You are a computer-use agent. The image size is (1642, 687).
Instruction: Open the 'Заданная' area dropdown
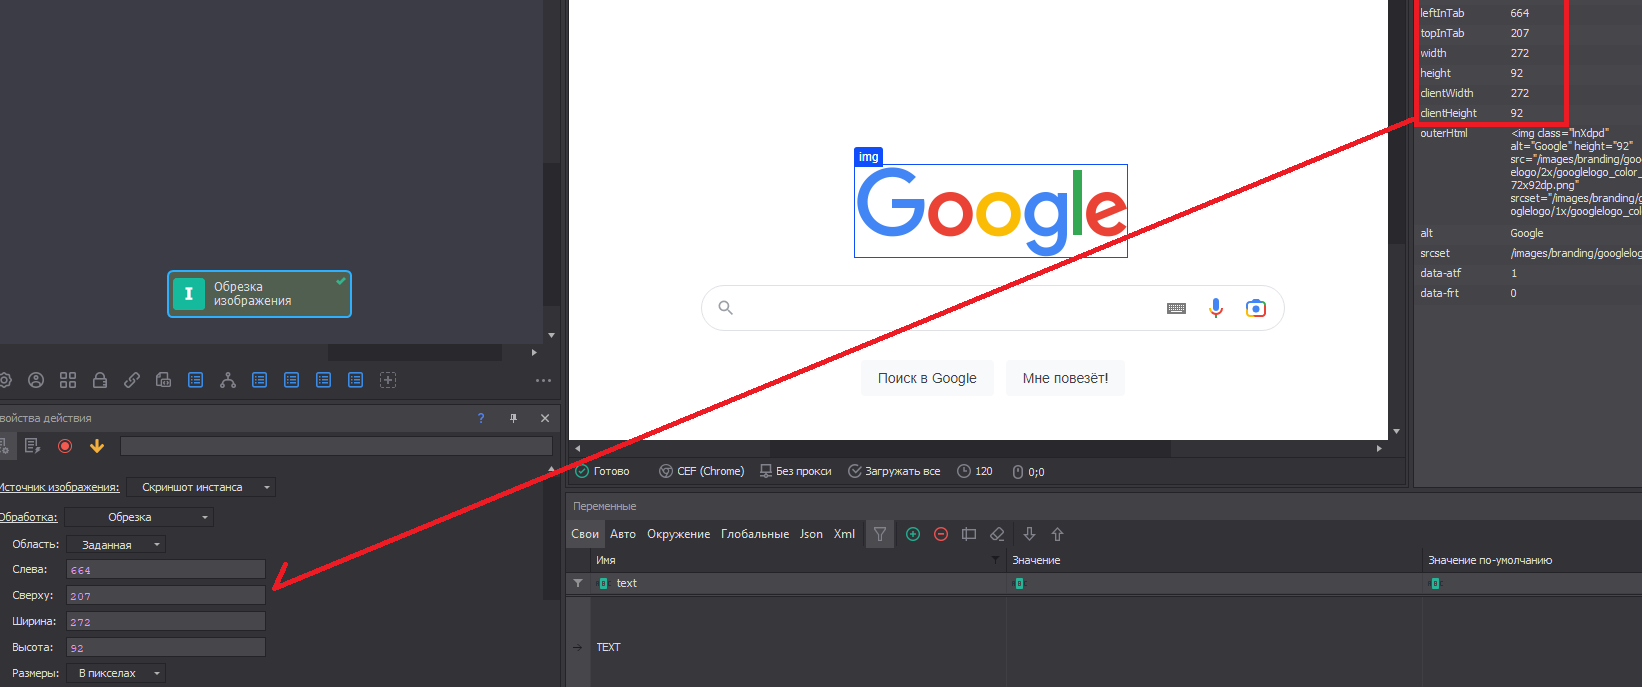point(116,545)
